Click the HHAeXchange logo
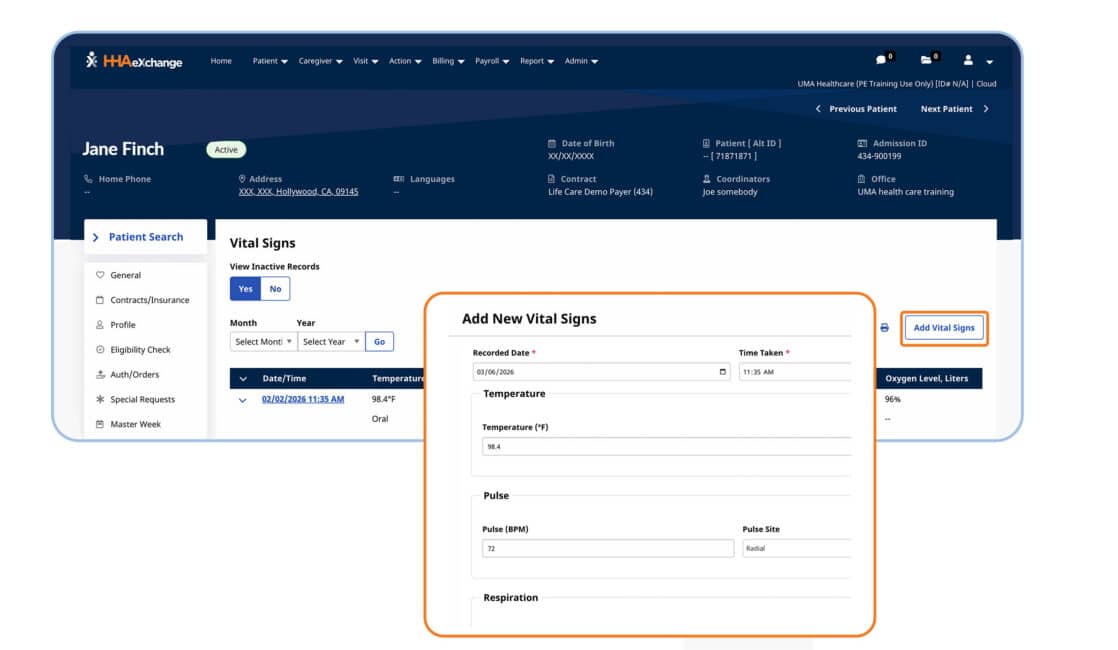Image resolution: width=1118 pixels, height=650 pixels. click(134, 61)
